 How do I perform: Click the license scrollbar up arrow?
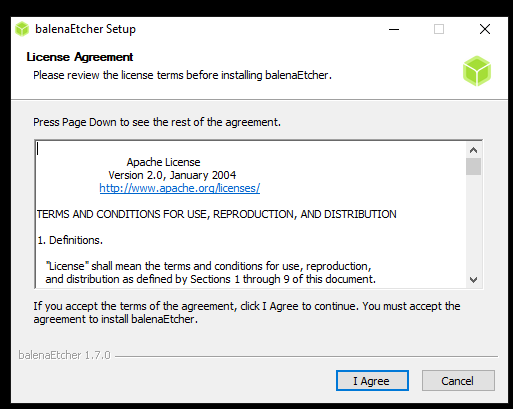[473, 150]
